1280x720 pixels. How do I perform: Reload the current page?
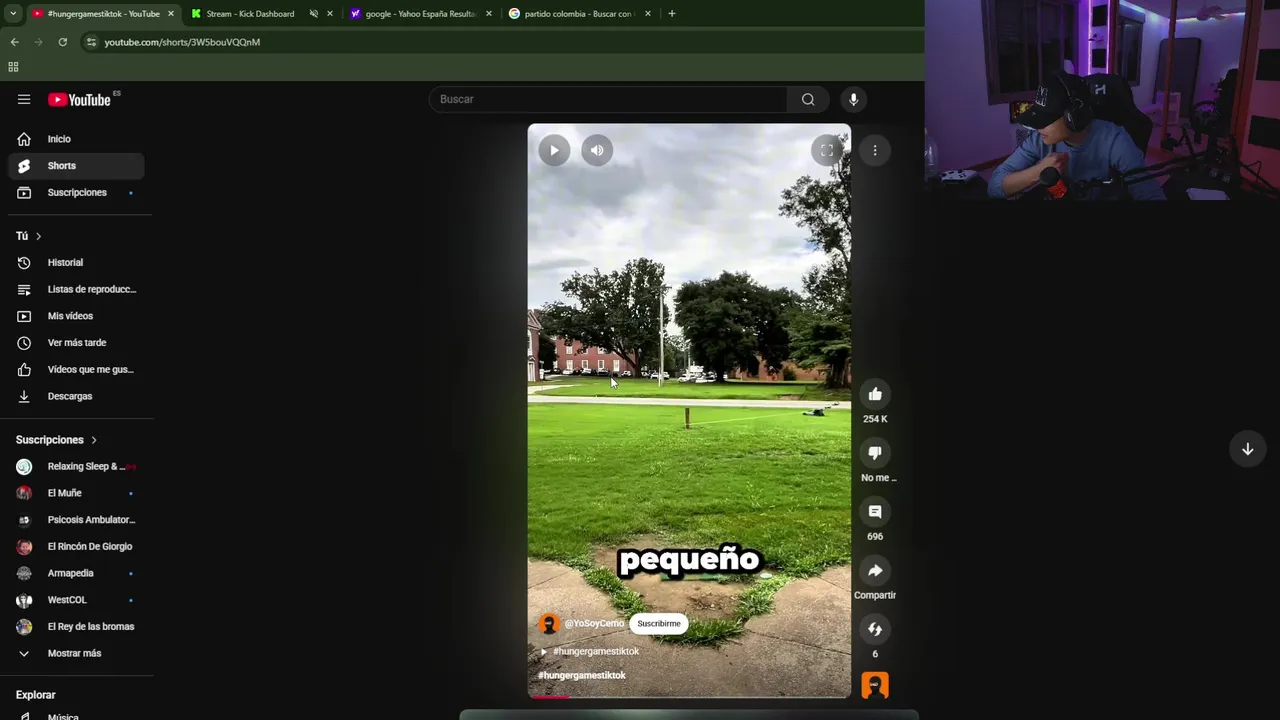pyautogui.click(x=62, y=42)
